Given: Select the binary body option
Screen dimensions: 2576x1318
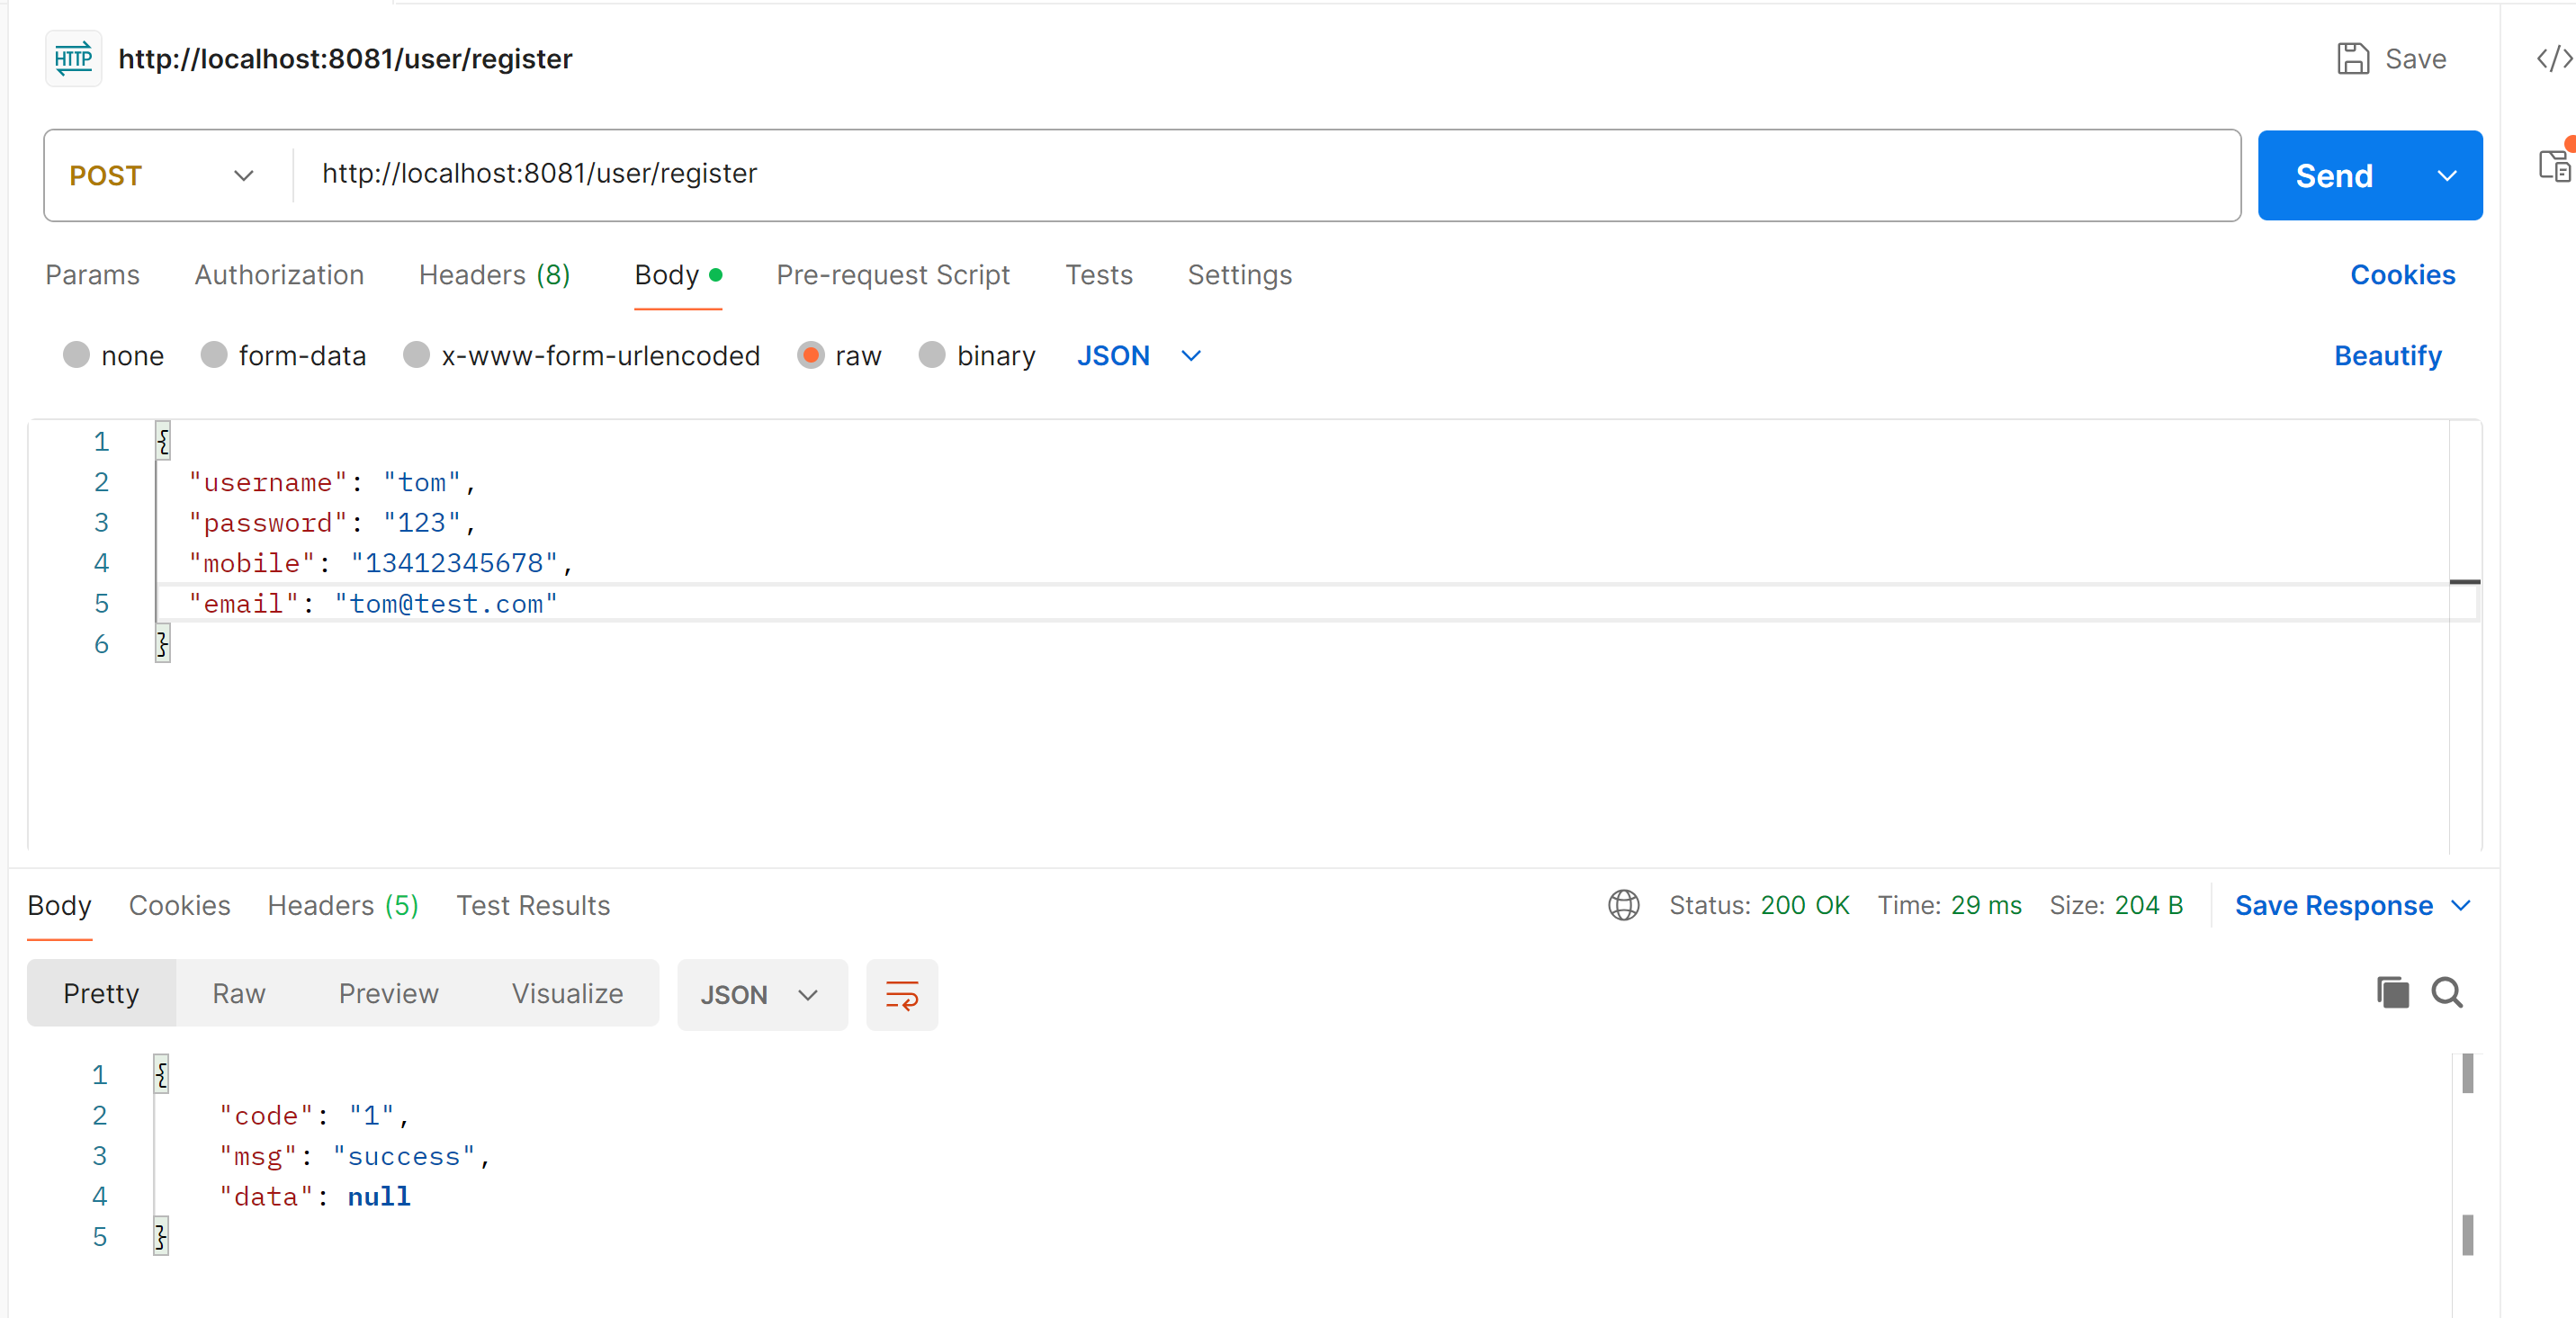Looking at the screenshot, I should pos(932,355).
